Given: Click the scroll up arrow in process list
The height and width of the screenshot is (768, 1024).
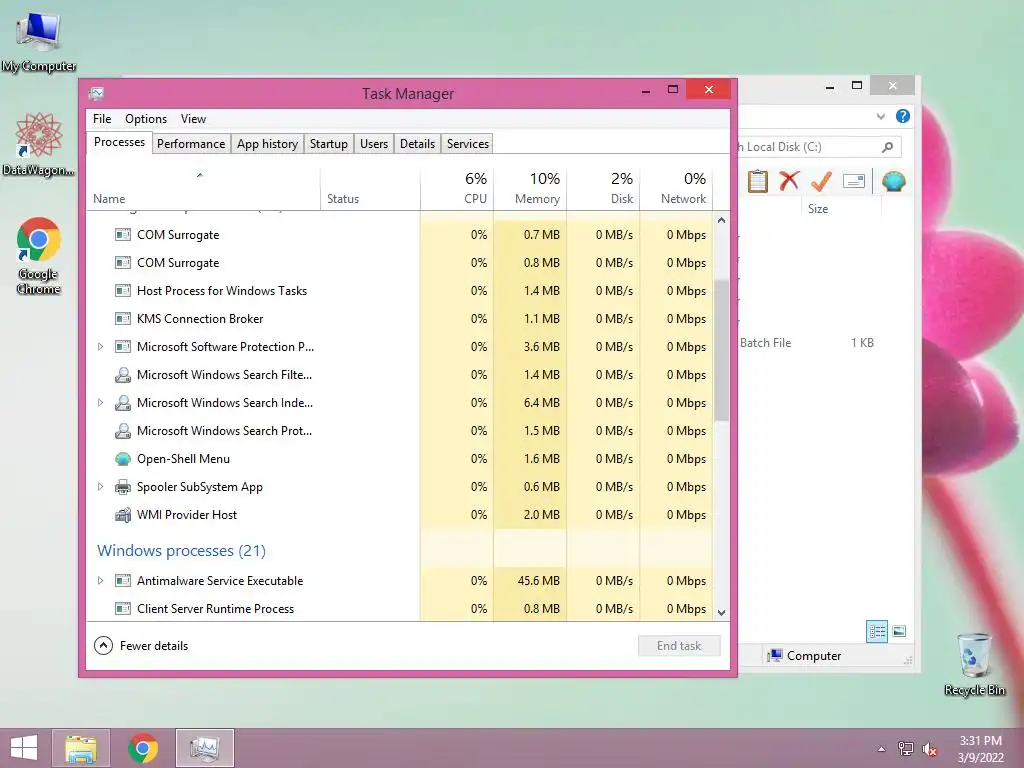Looking at the screenshot, I should pyautogui.click(x=721, y=220).
